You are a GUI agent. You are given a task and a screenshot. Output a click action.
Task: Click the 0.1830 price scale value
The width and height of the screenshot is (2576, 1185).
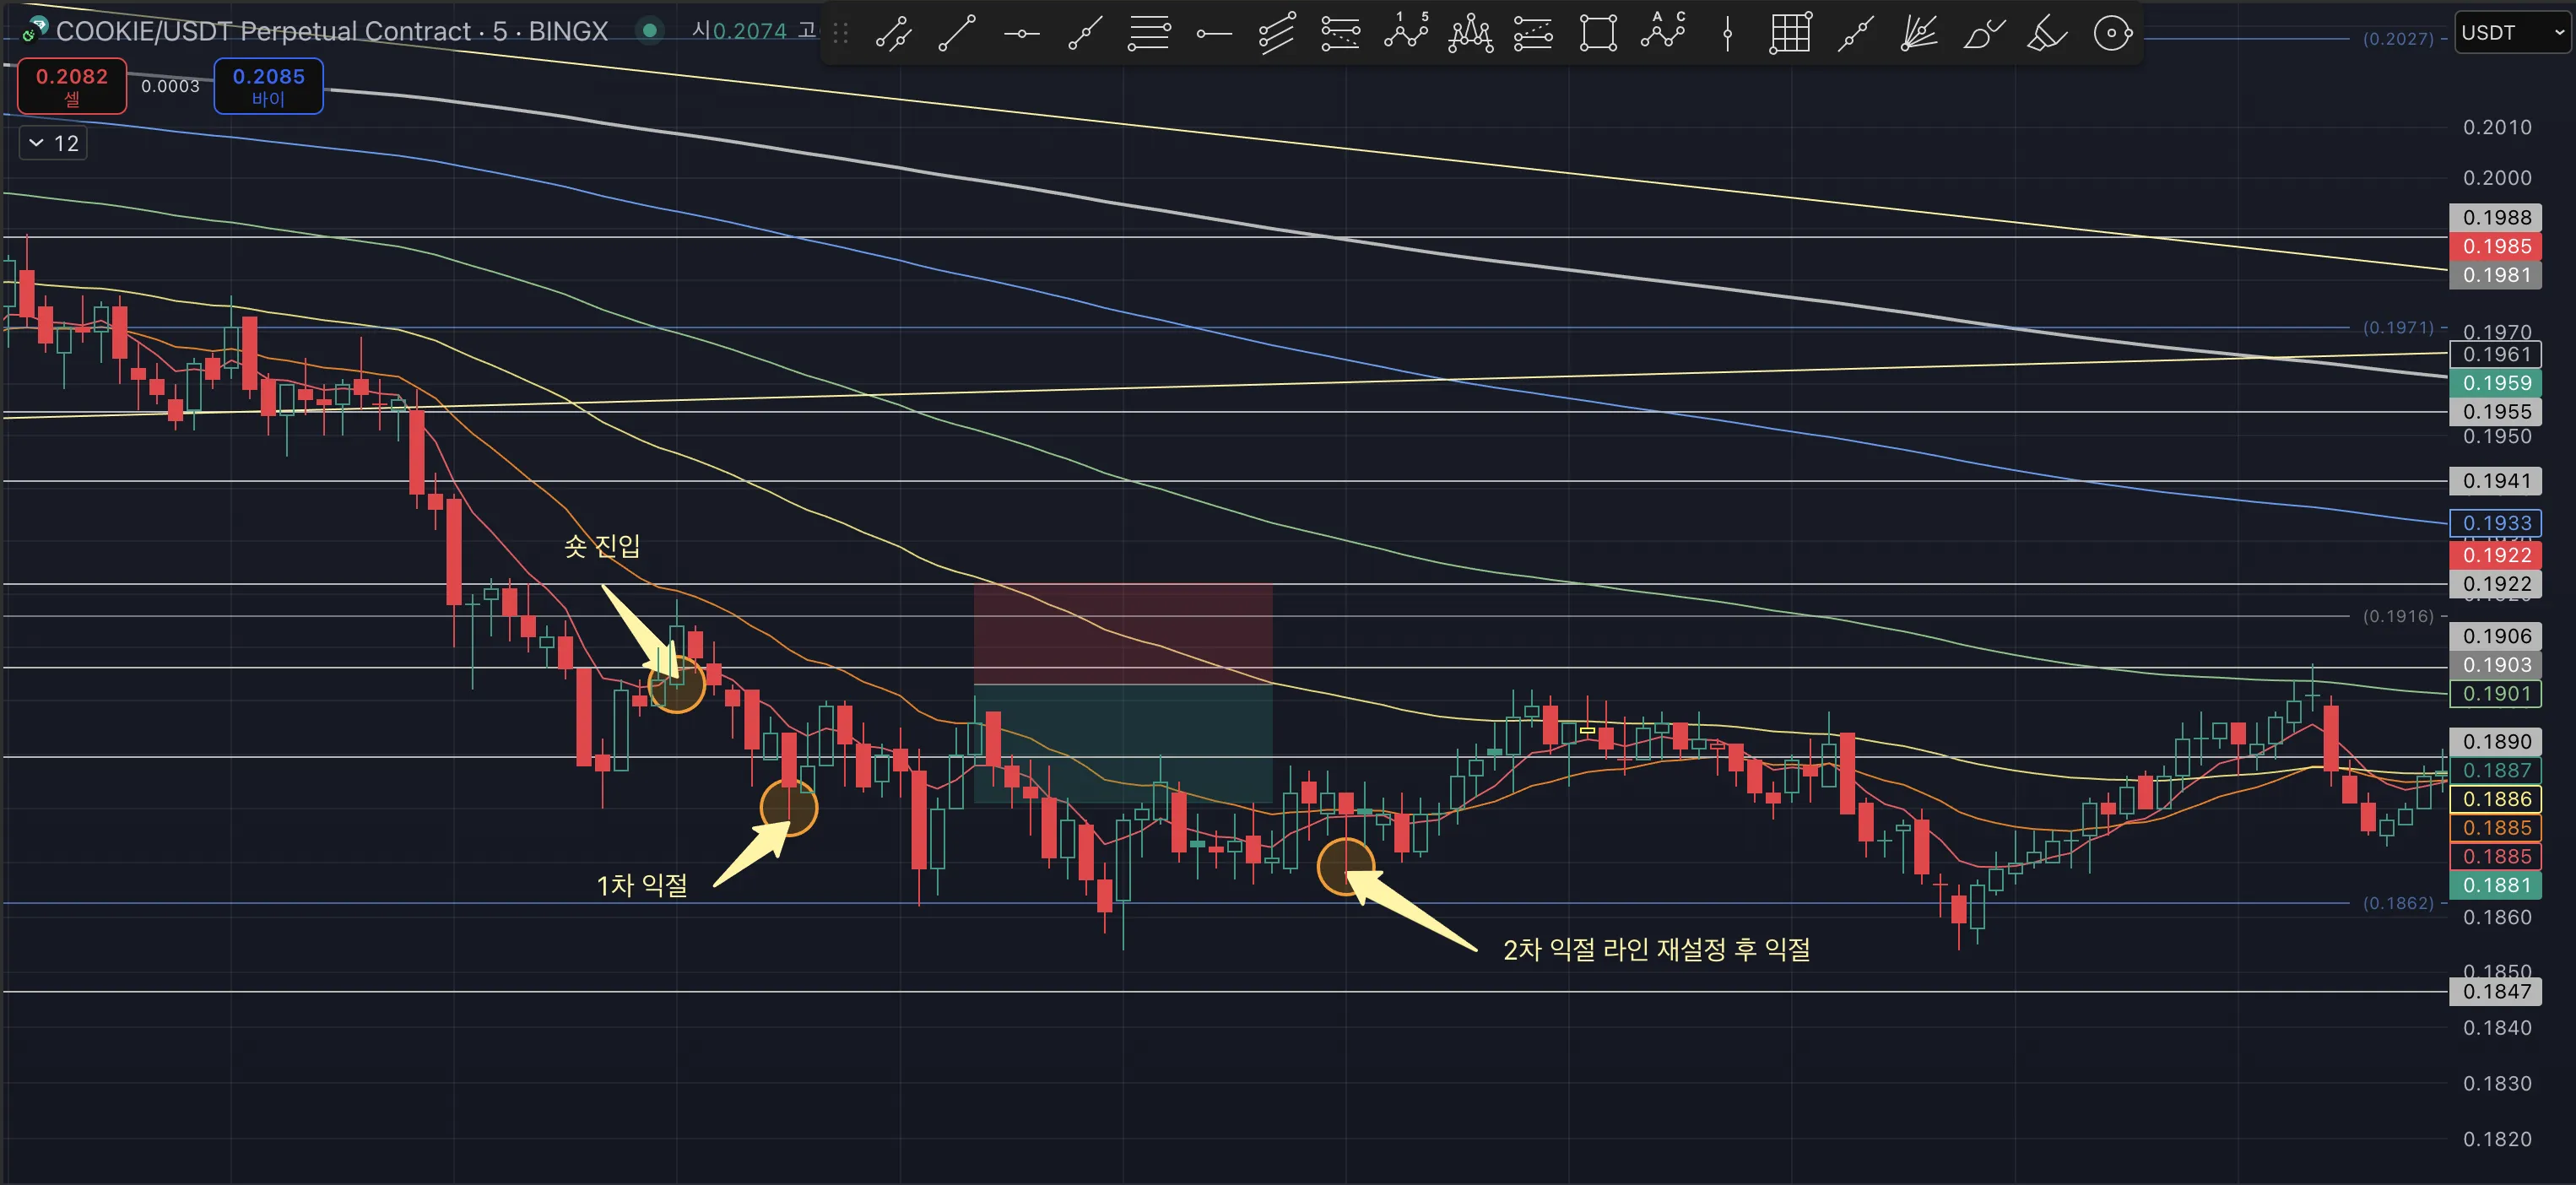coord(2497,1083)
